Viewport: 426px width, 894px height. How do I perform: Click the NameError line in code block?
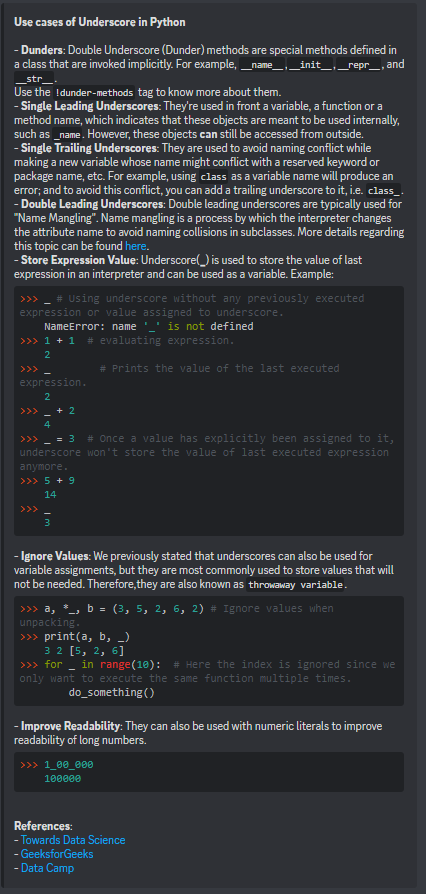click(148, 327)
